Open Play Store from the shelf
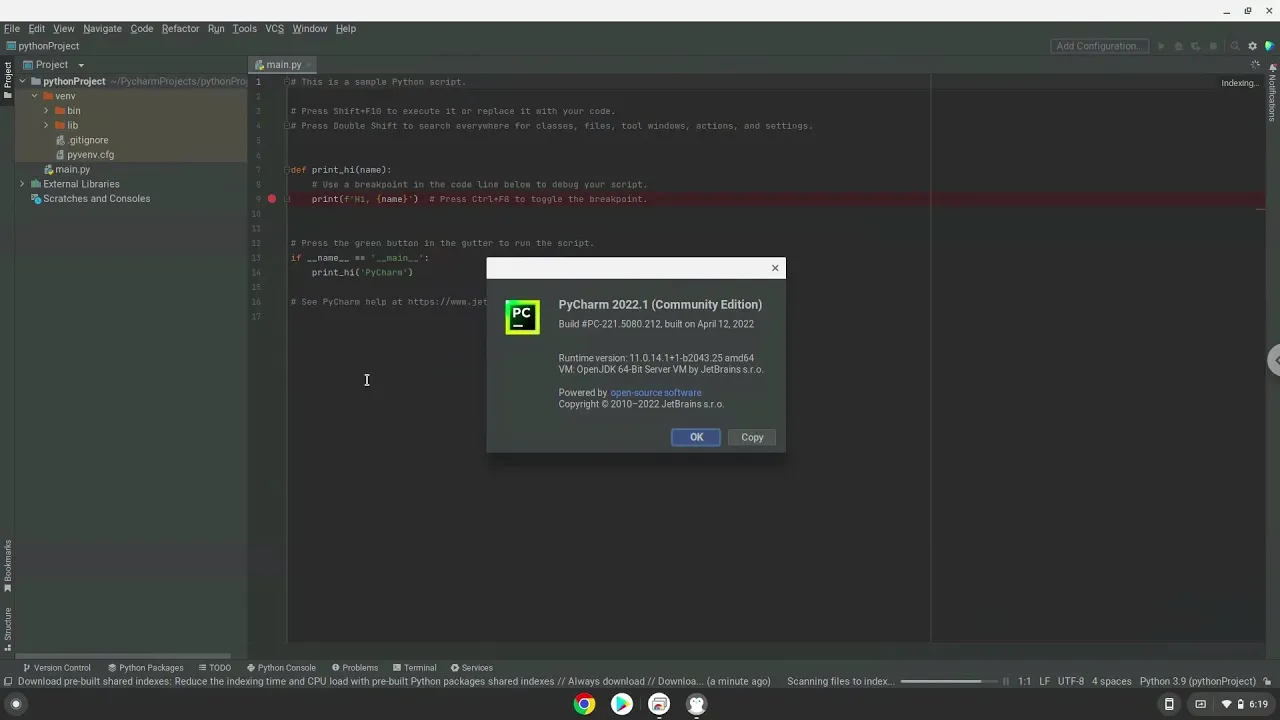 pos(621,704)
